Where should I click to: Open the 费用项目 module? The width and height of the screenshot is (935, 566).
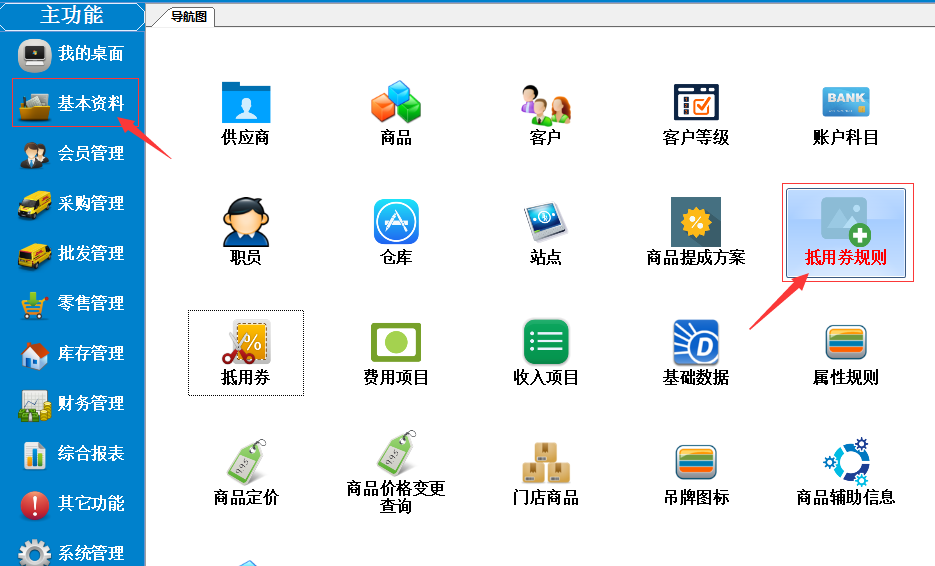click(x=396, y=354)
